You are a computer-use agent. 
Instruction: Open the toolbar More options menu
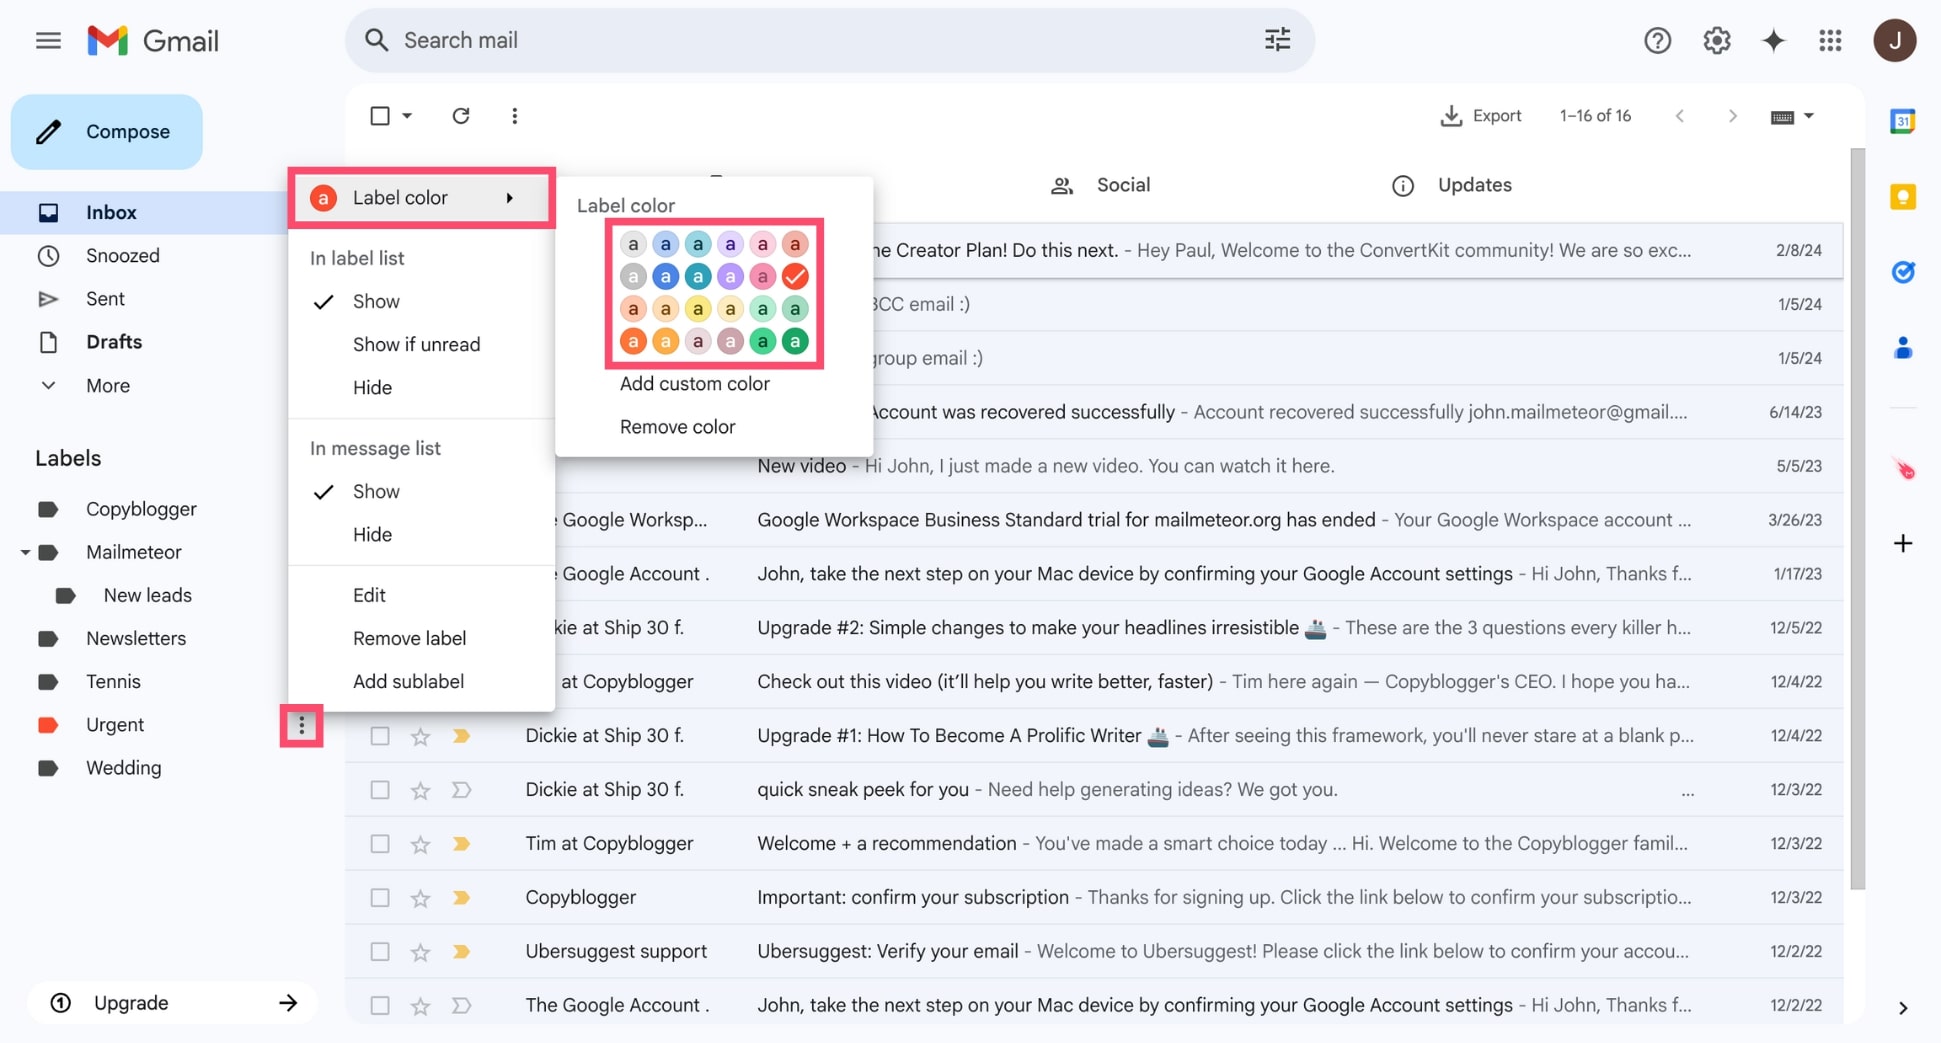pyautogui.click(x=514, y=116)
